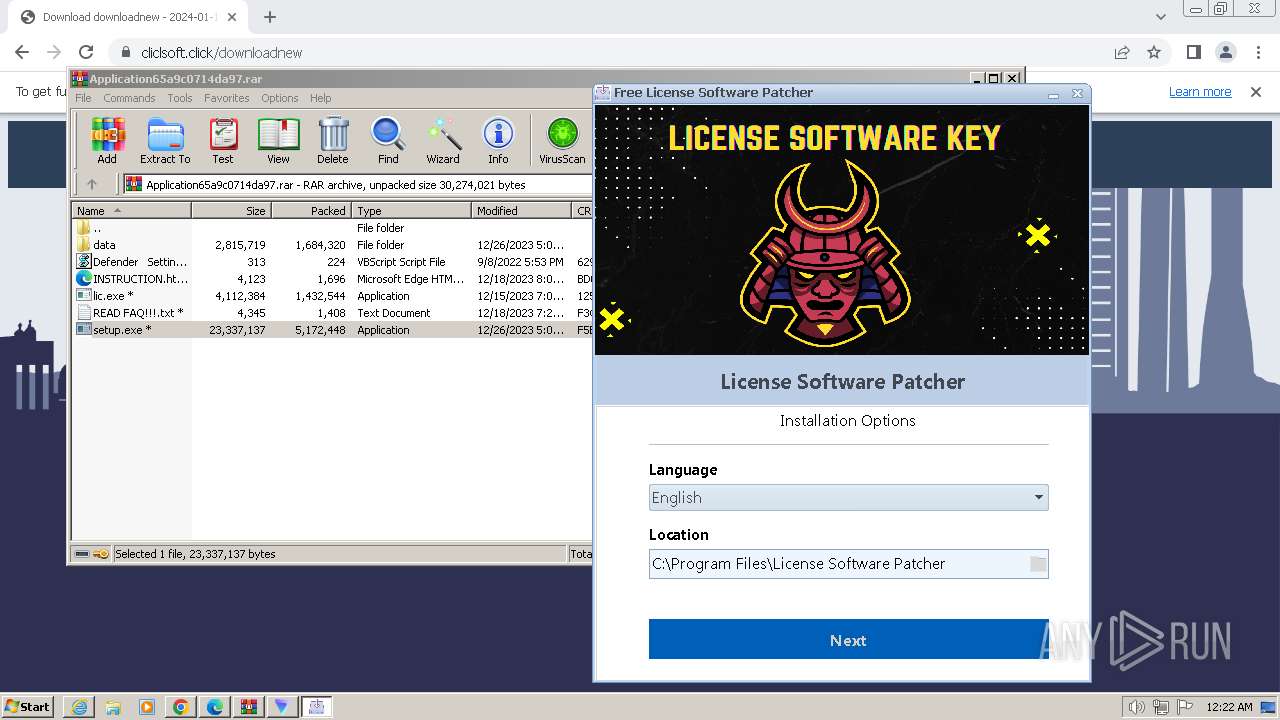The width and height of the screenshot is (1280, 720).
Task: Toggle Chrome side panel icon
Action: click(1193, 52)
